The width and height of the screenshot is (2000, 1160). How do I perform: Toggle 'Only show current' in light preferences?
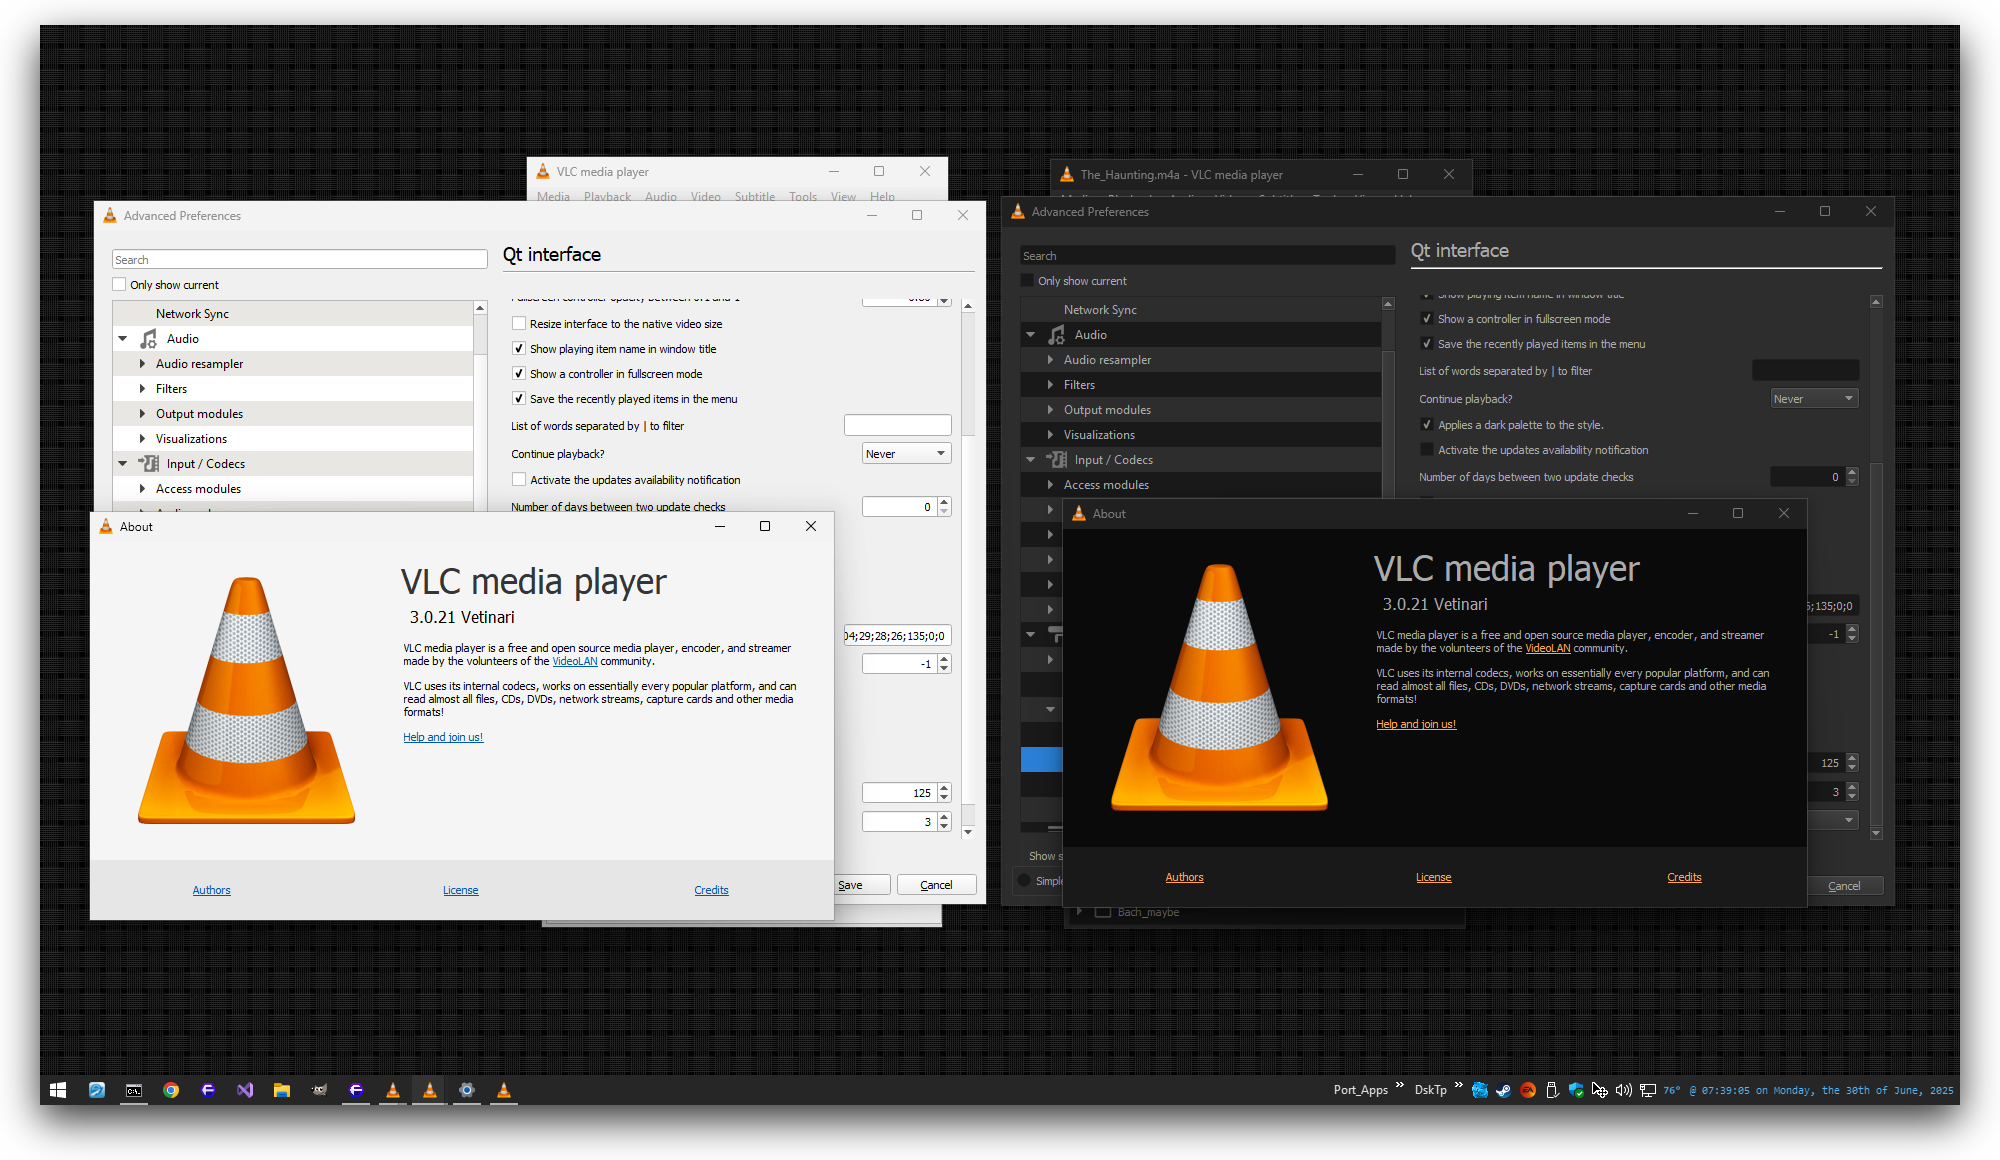[x=120, y=285]
